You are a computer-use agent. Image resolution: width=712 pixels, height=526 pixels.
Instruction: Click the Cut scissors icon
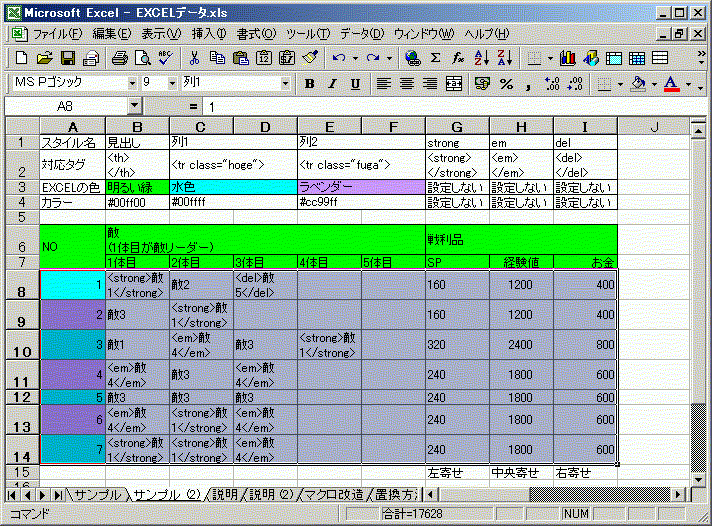tap(194, 58)
